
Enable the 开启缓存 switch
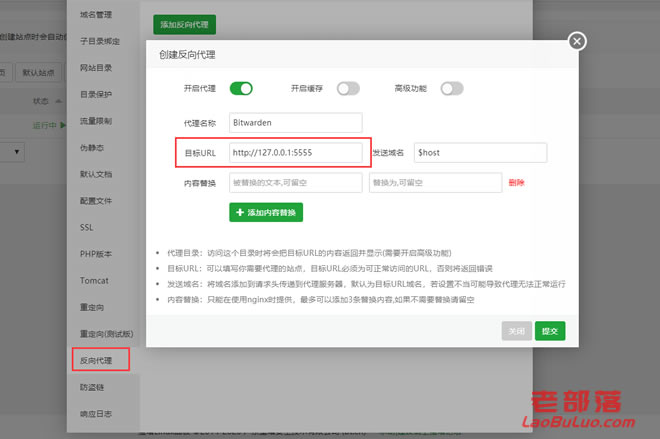click(x=348, y=89)
